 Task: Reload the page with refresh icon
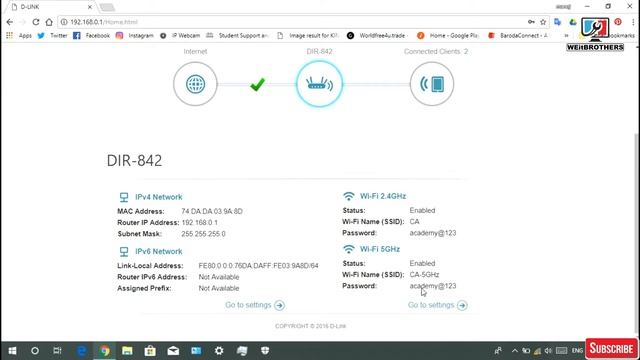point(36,22)
